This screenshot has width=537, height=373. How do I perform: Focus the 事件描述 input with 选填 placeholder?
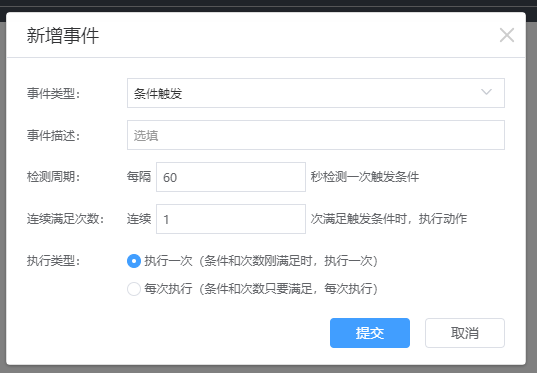[x=316, y=135]
